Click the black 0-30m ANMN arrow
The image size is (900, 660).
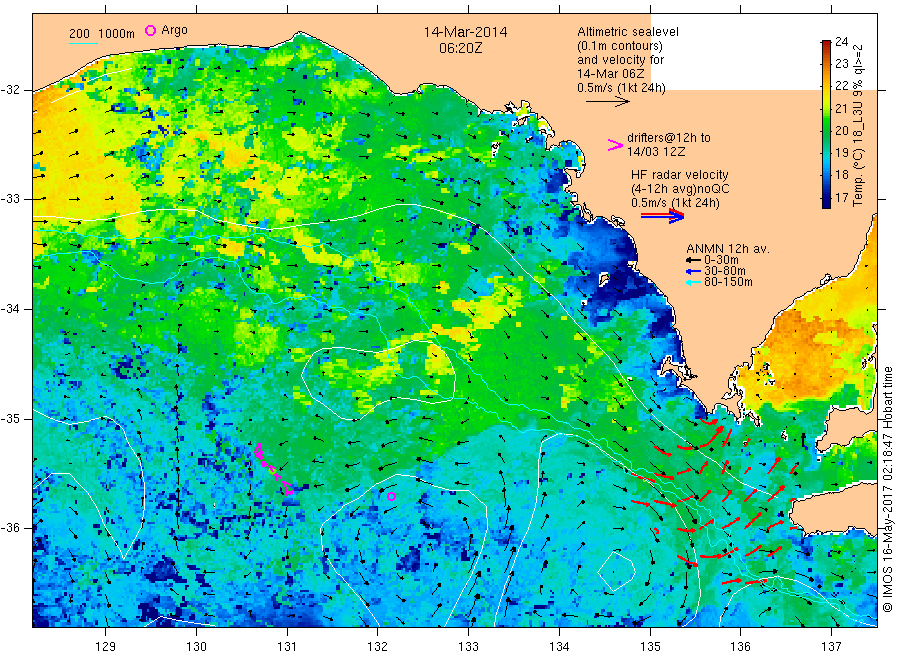click(x=693, y=261)
